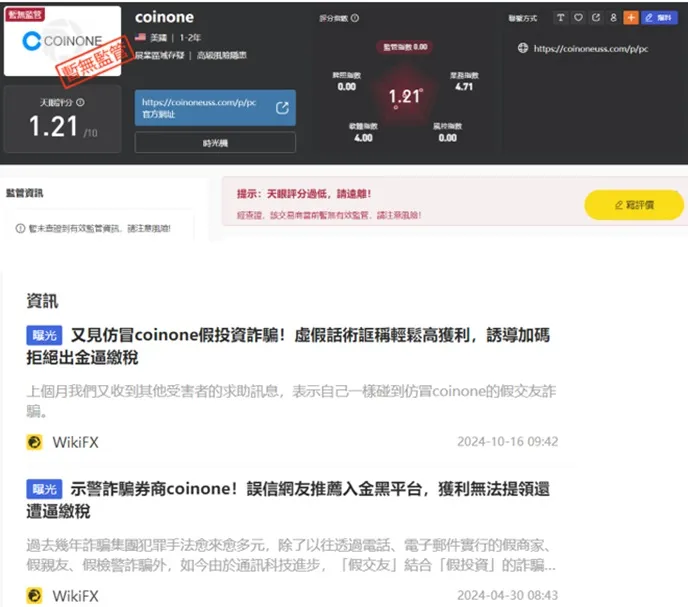The height and width of the screenshot is (607, 688).
Task: Open article warning about fraud broker coinone
Action: 288,500
